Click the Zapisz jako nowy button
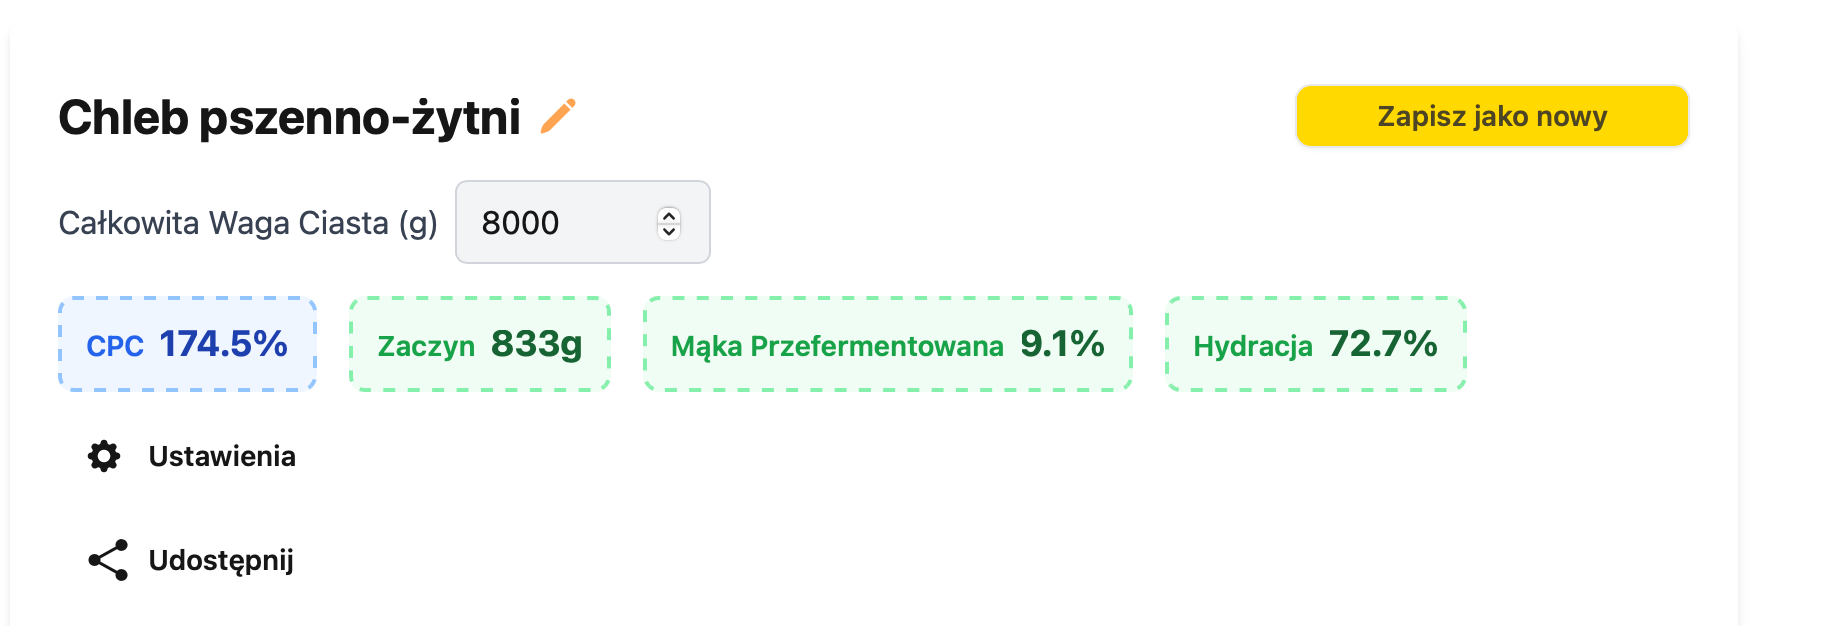 1492,116
